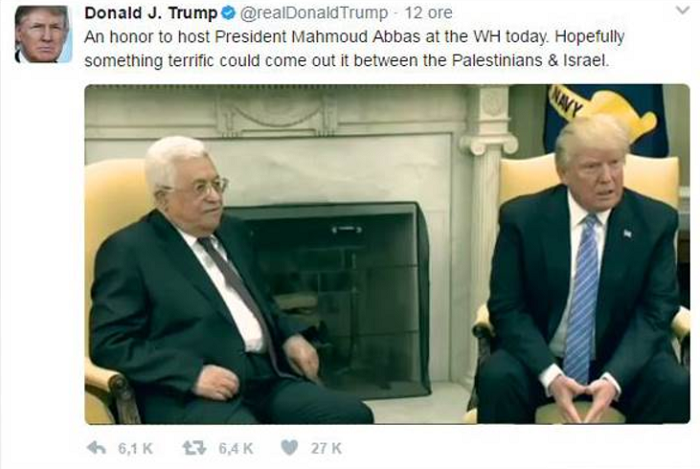The height and width of the screenshot is (469, 700).
Task: Click the word Hopefully in the tweet text
Action: click(x=589, y=38)
